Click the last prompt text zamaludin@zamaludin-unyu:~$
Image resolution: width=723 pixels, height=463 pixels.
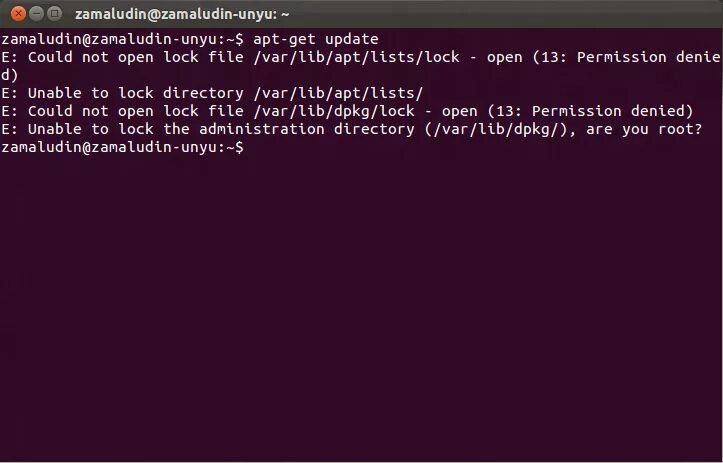tap(122, 148)
